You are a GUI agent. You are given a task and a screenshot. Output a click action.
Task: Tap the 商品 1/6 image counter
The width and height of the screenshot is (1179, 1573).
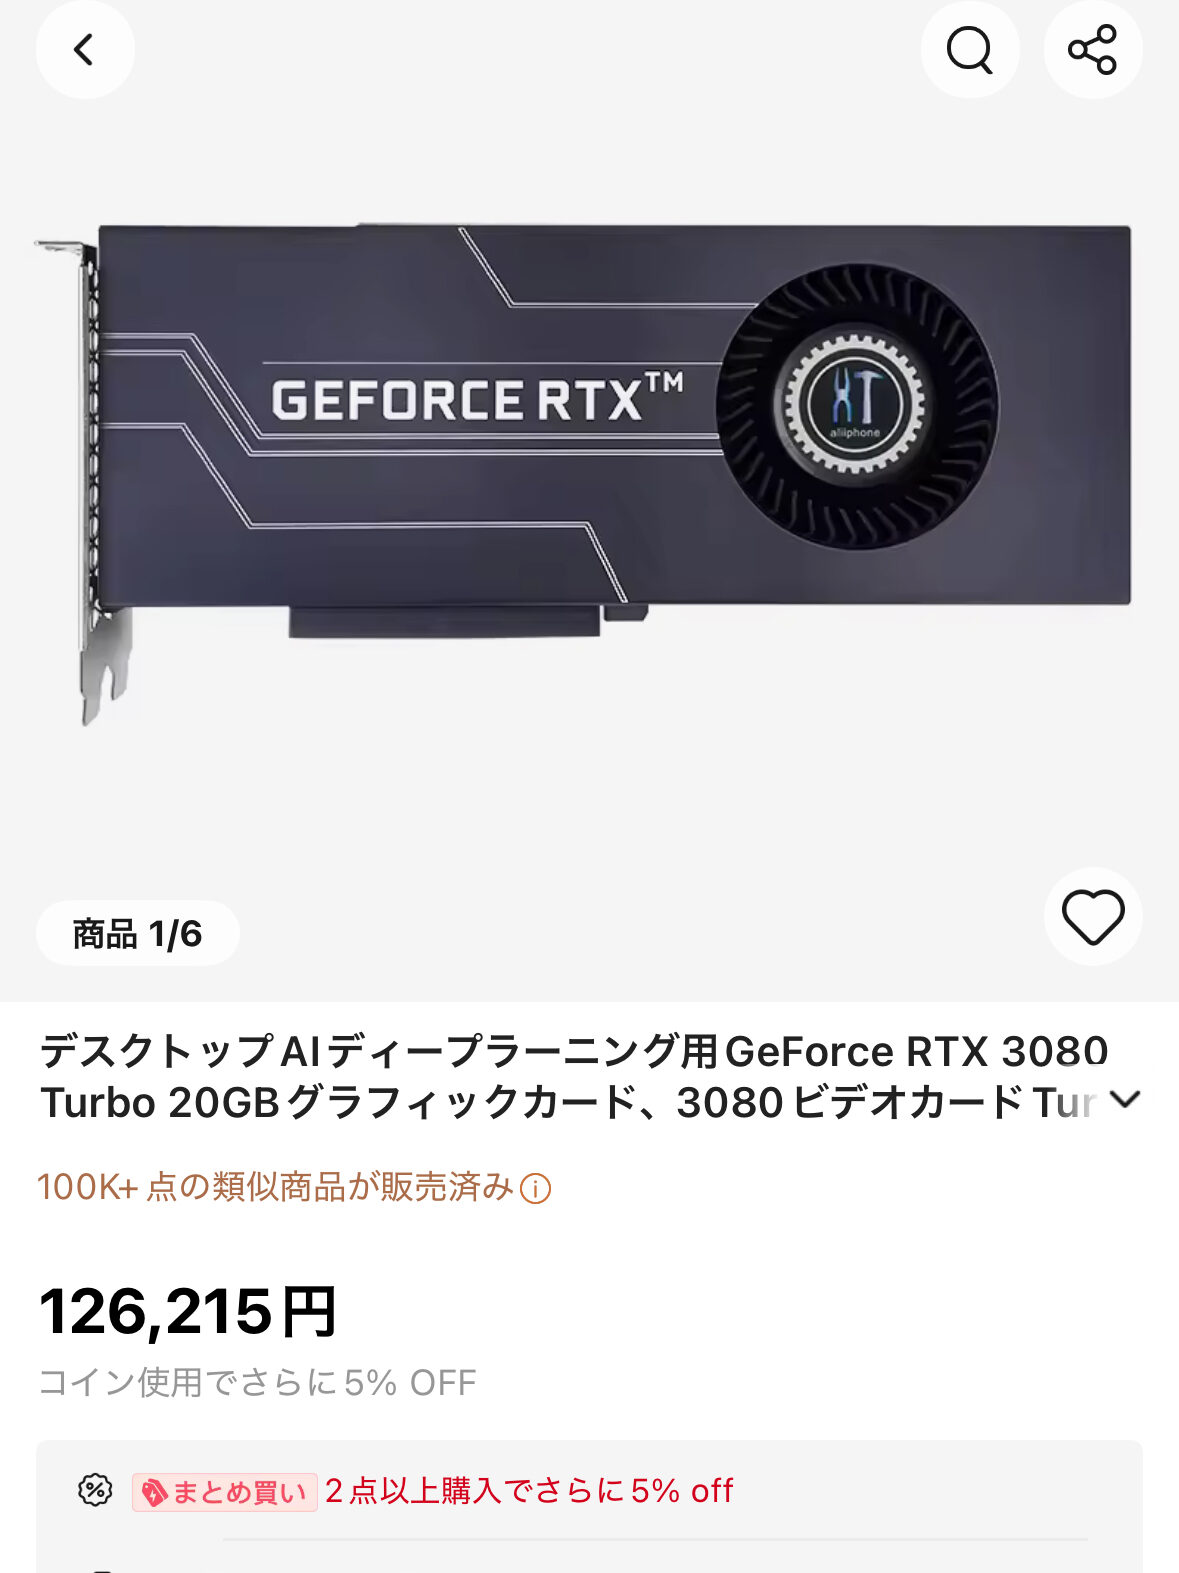tap(138, 934)
